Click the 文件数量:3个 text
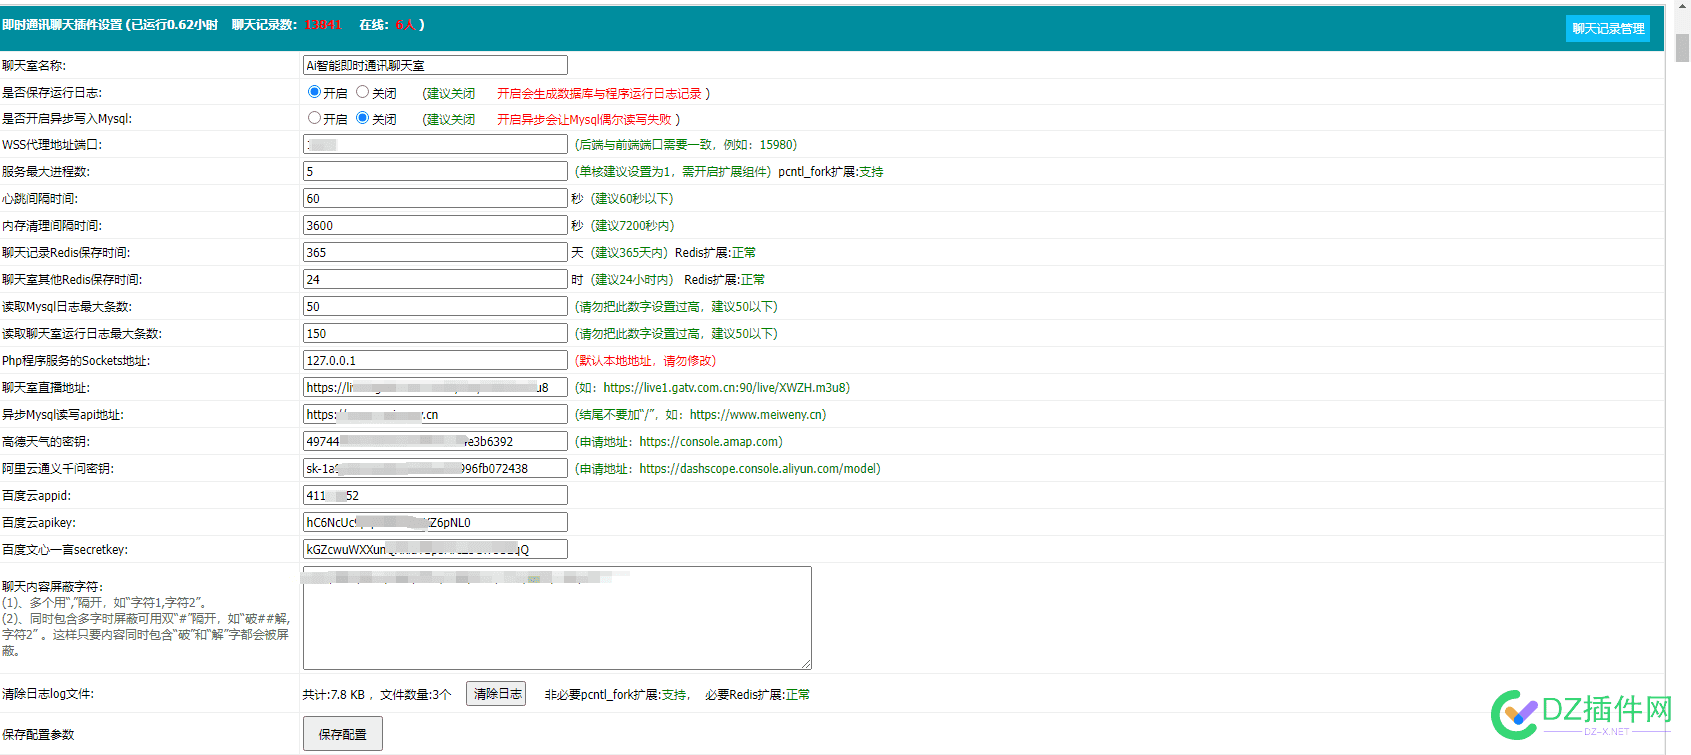Image resolution: width=1691 pixels, height=755 pixels. (x=416, y=694)
